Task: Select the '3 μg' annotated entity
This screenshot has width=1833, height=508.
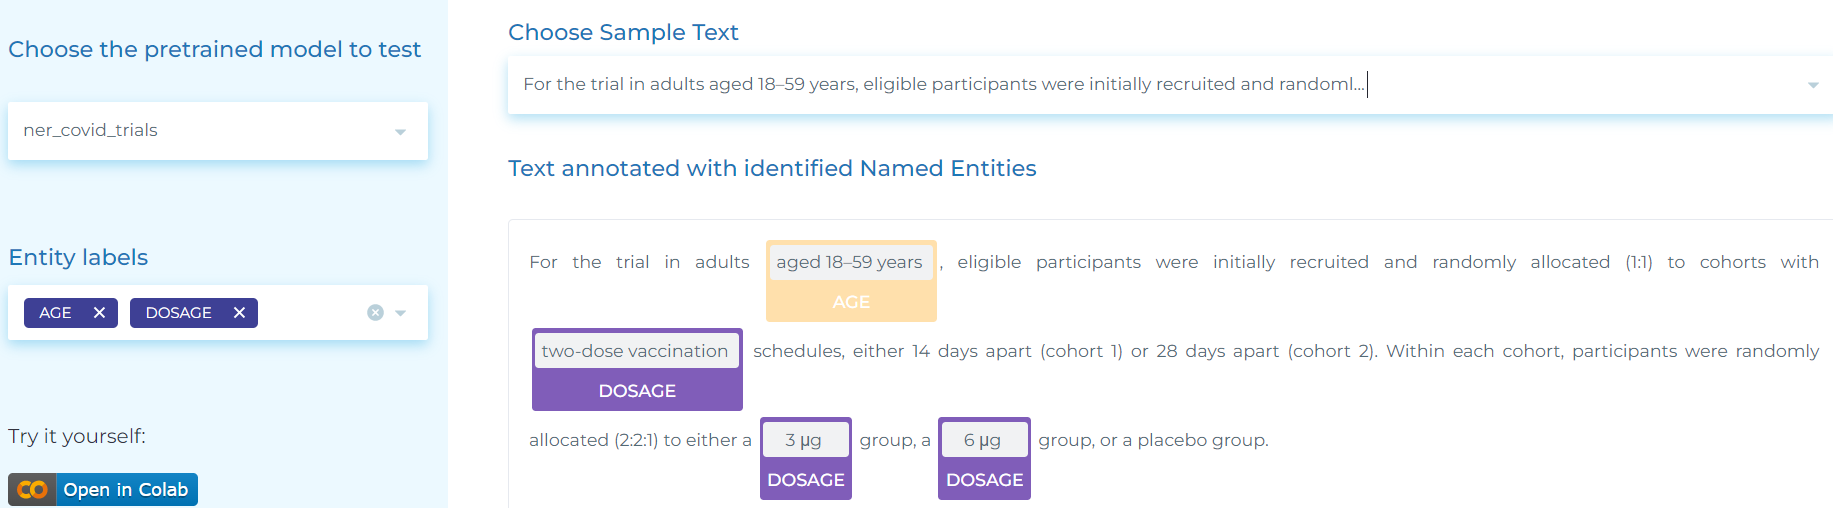Action: point(804,440)
